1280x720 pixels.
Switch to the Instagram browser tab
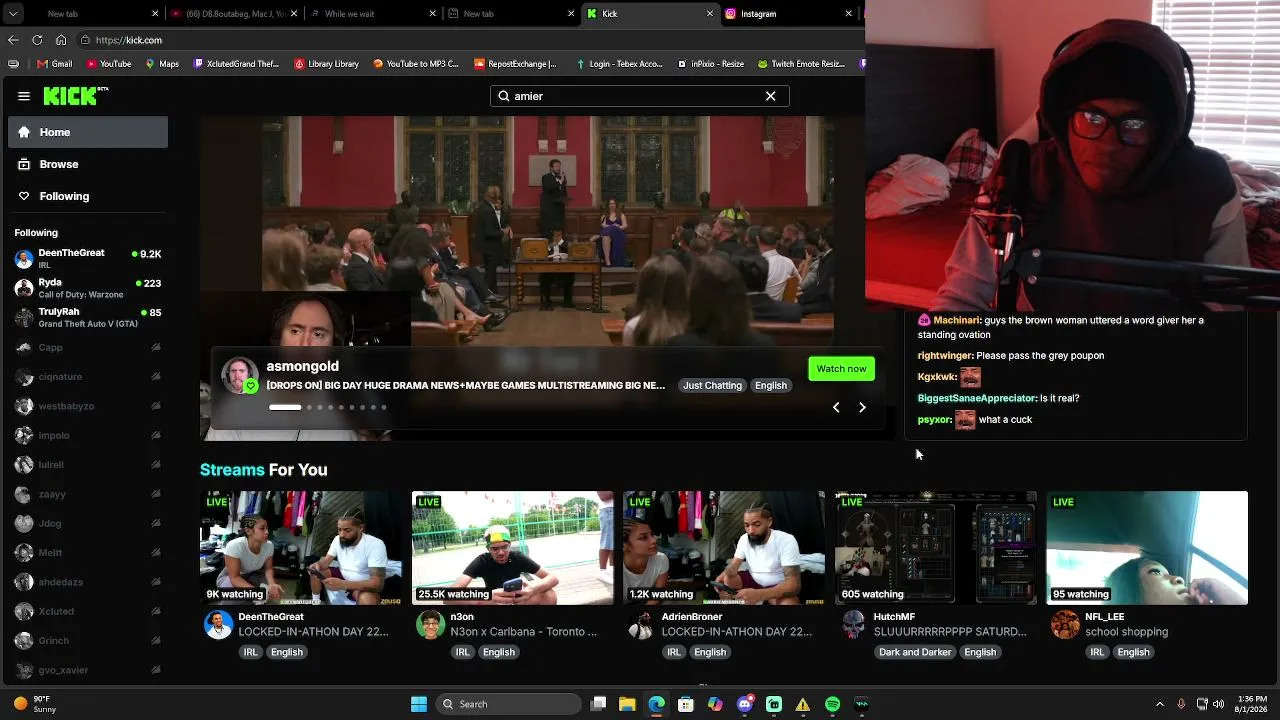tap(788, 14)
